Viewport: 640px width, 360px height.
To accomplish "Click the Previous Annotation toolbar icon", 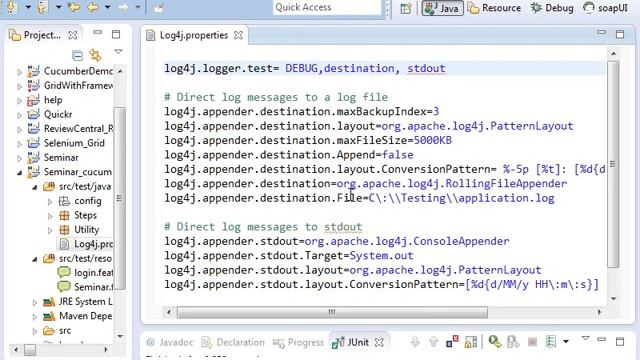I will 42,7.
